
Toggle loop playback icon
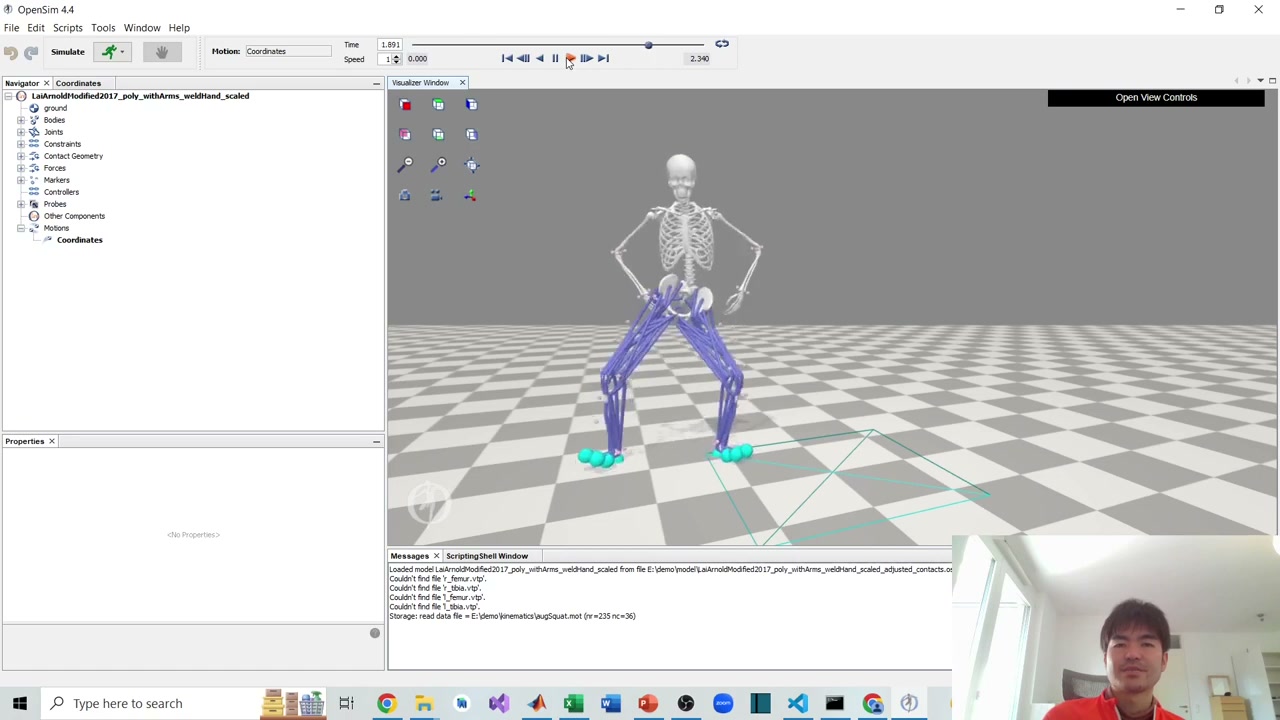pos(721,44)
